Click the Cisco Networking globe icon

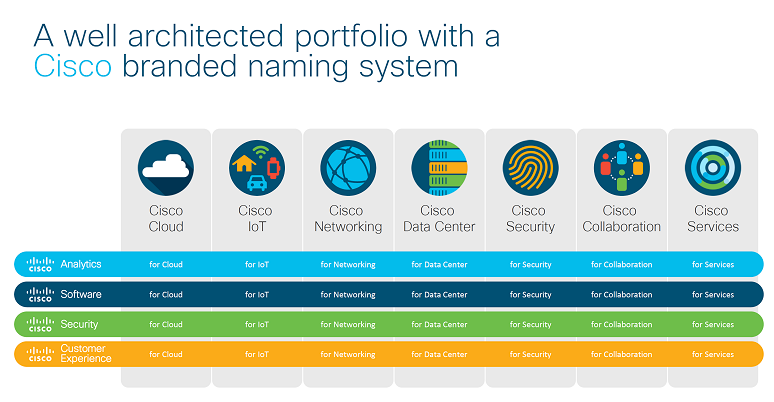pyautogui.click(x=348, y=168)
